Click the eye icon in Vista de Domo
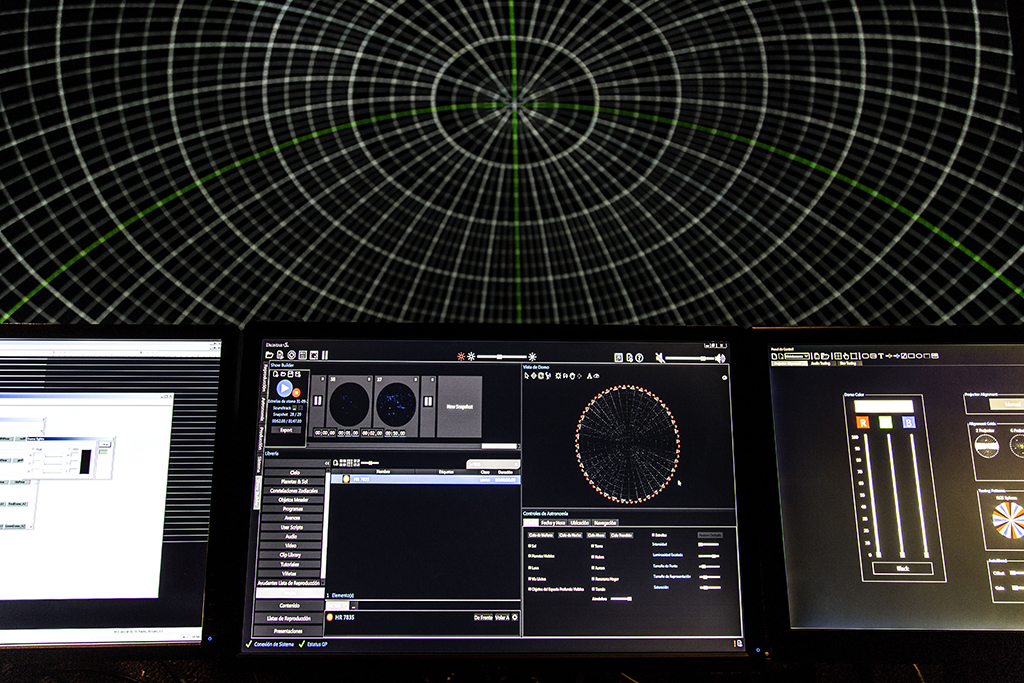Screen dimensions: 1024x683 tap(723, 377)
